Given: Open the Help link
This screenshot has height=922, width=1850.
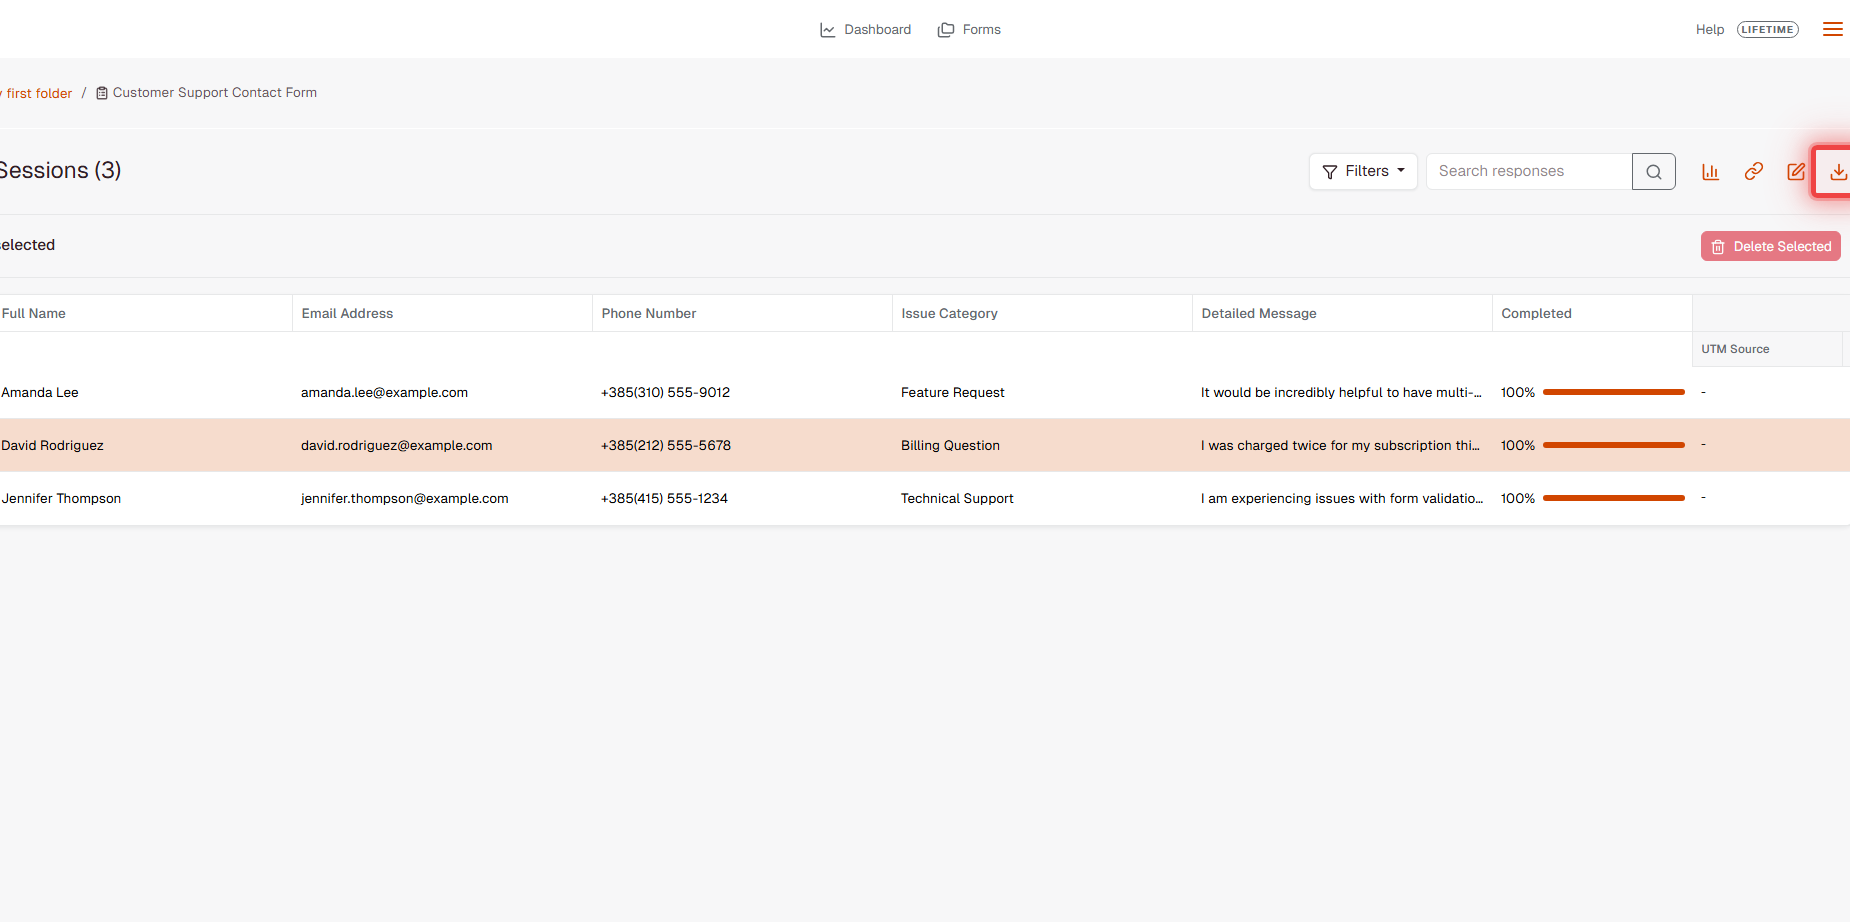Looking at the screenshot, I should (x=1710, y=29).
